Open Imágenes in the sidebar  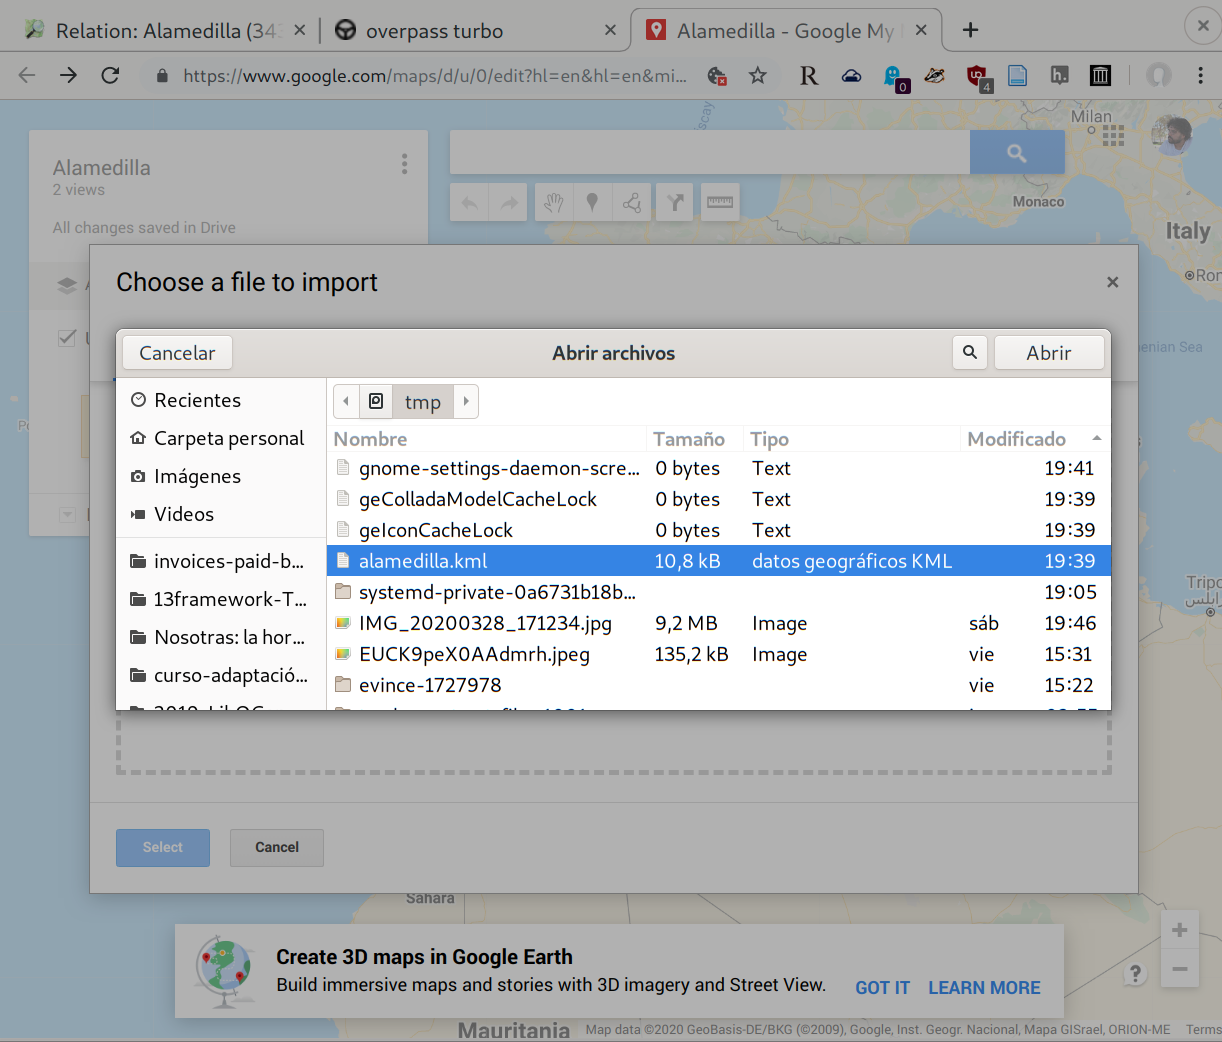[x=197, y=476]
